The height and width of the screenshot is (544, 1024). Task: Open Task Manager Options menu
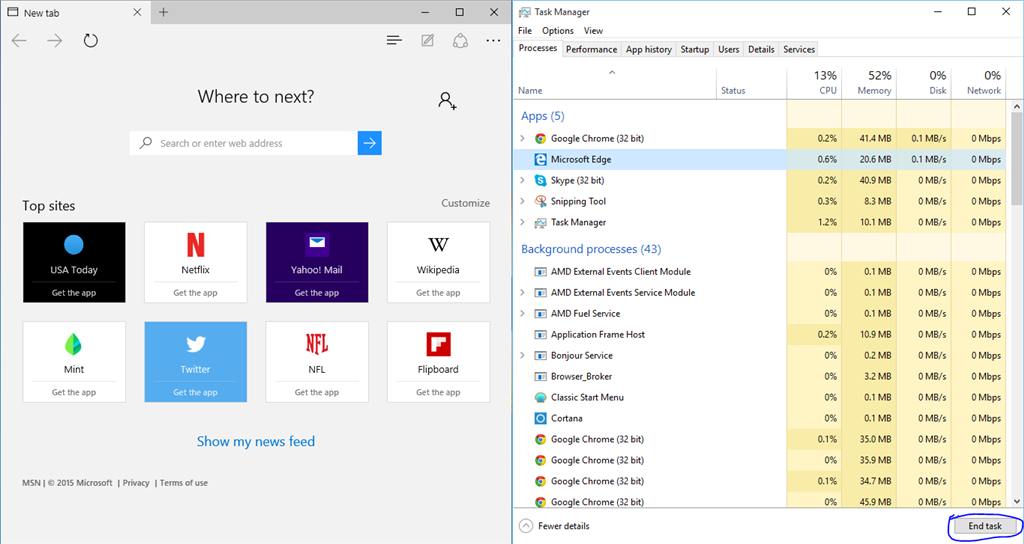pyautogui.click(x=558, y=31)
